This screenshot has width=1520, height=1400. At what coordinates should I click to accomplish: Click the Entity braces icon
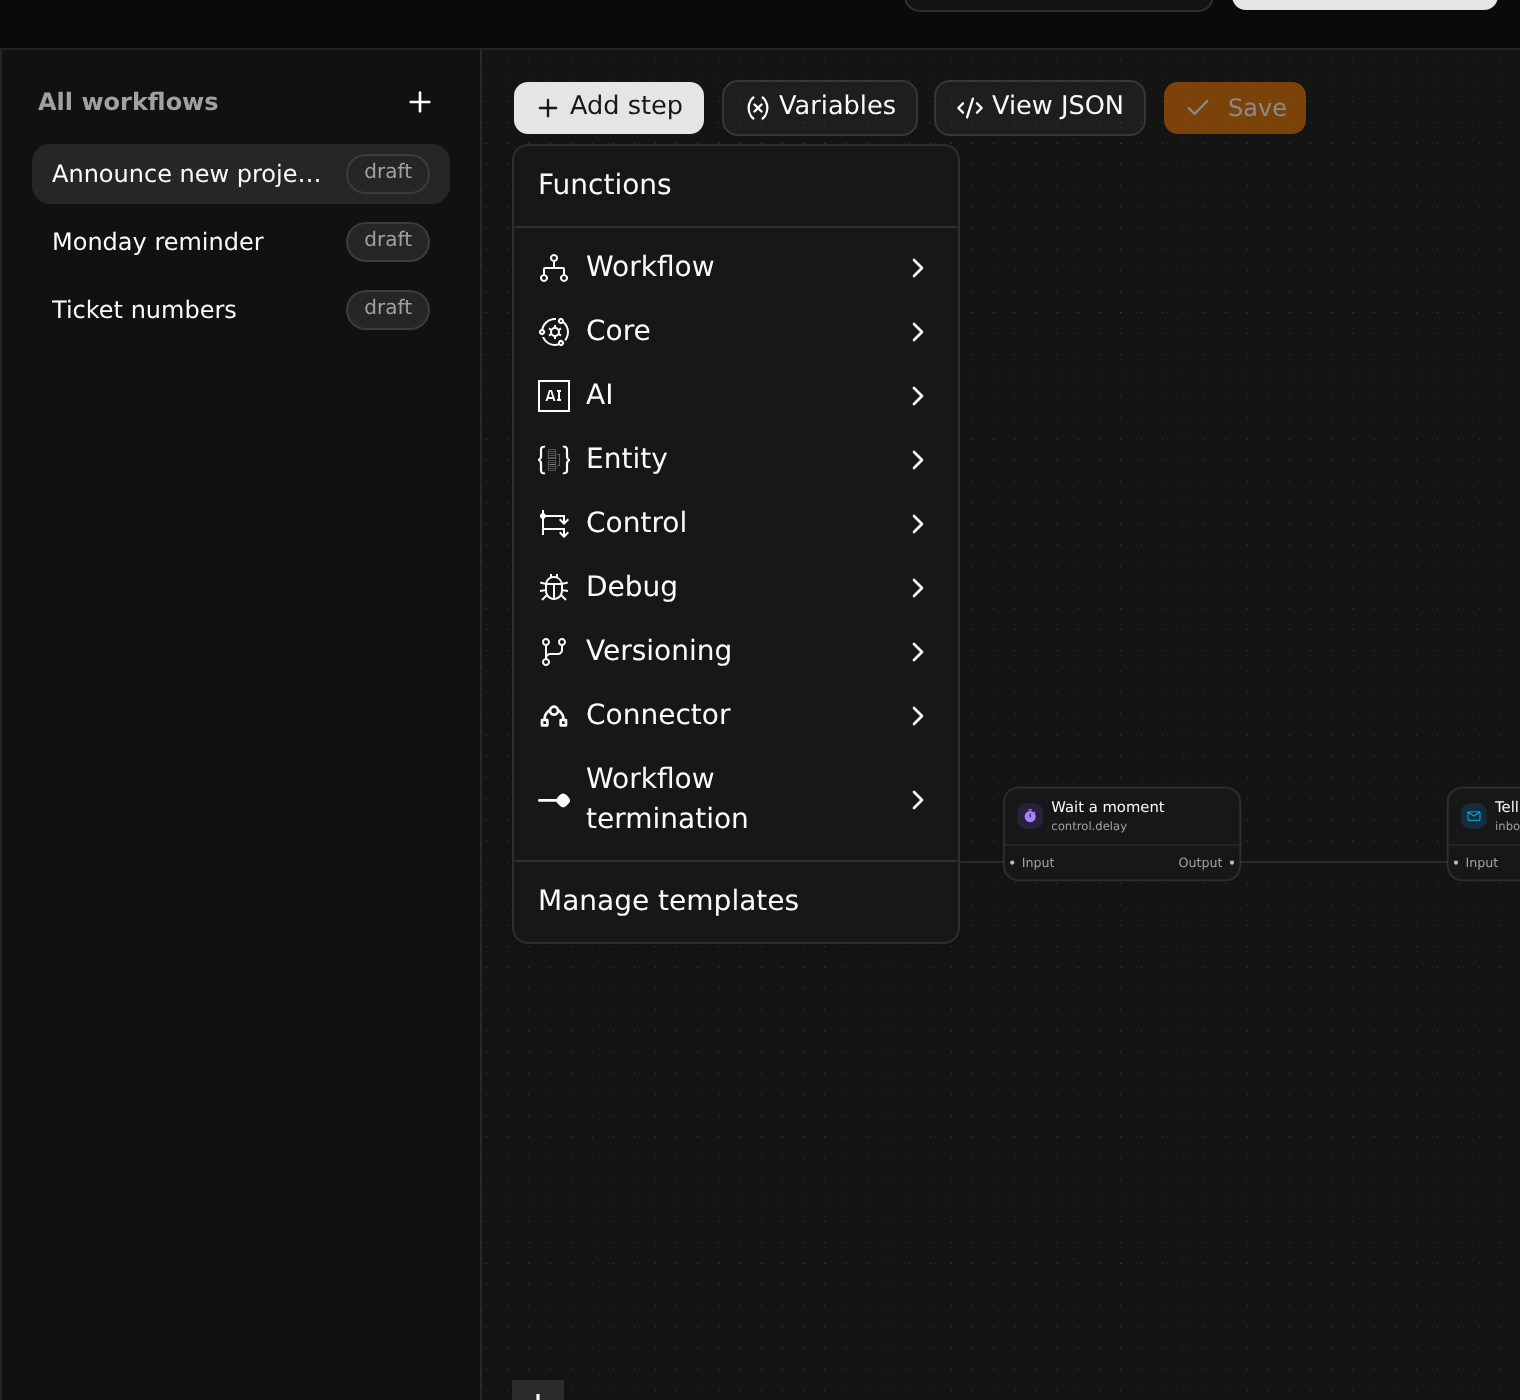click(x=554, y=459)
